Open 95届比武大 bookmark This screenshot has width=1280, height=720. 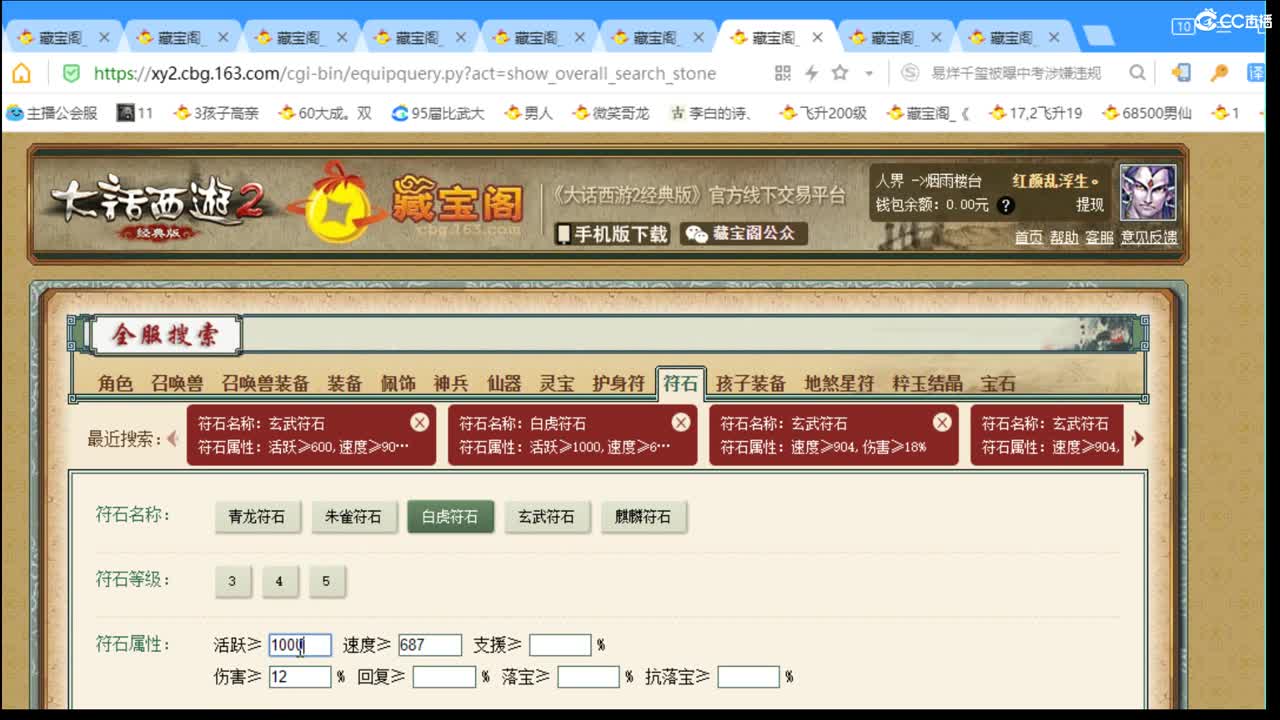click(x=438, y=113)
